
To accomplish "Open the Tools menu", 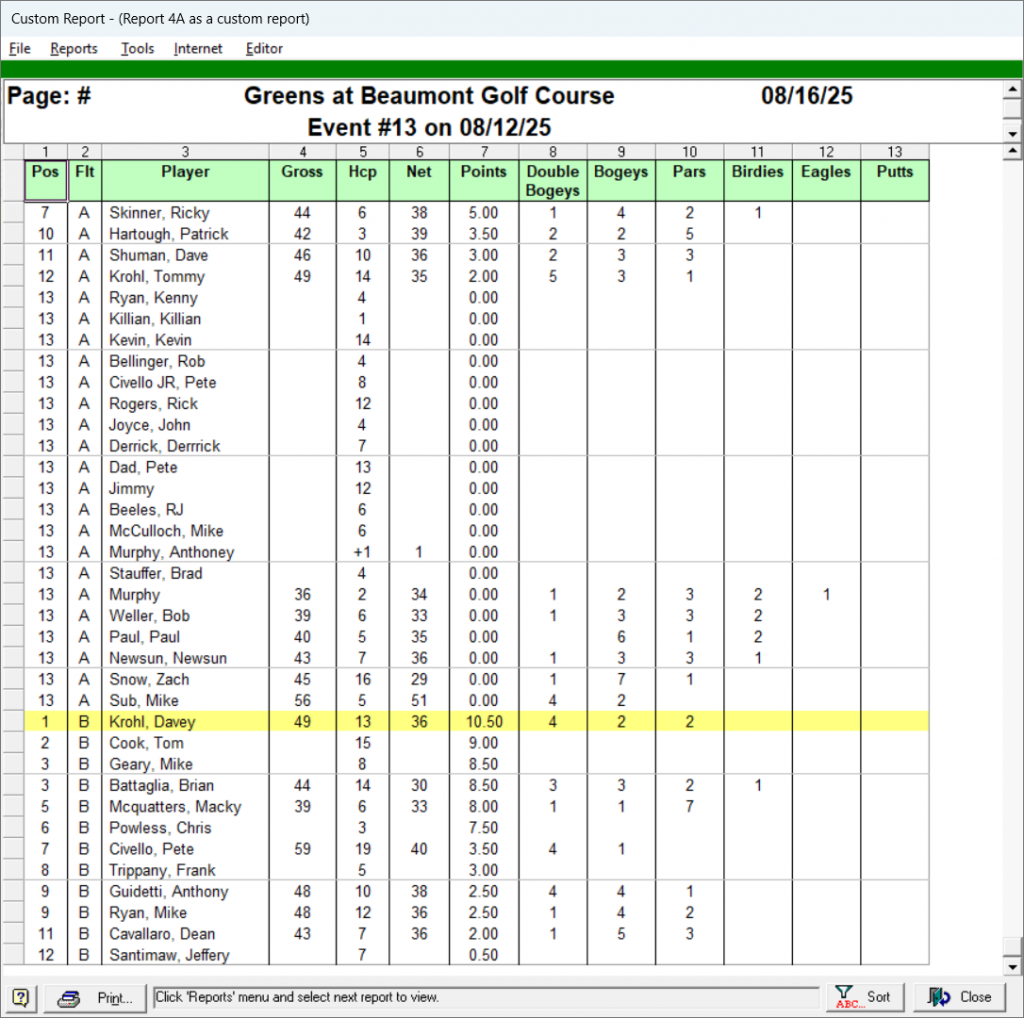I will coord(137,48).
